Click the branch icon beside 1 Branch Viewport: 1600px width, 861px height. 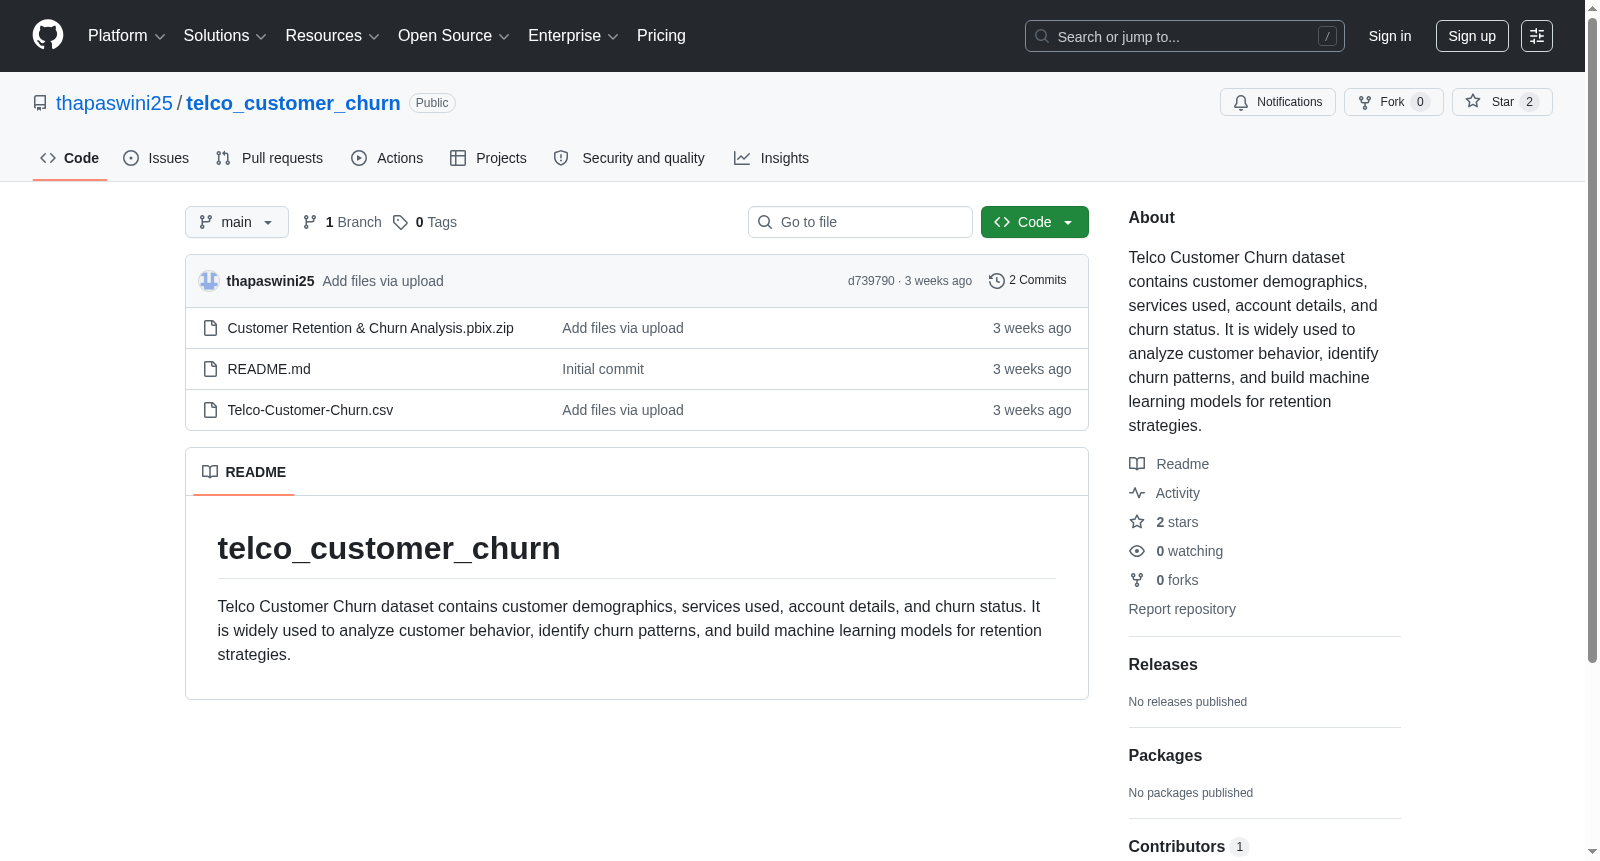pos(310,222)
